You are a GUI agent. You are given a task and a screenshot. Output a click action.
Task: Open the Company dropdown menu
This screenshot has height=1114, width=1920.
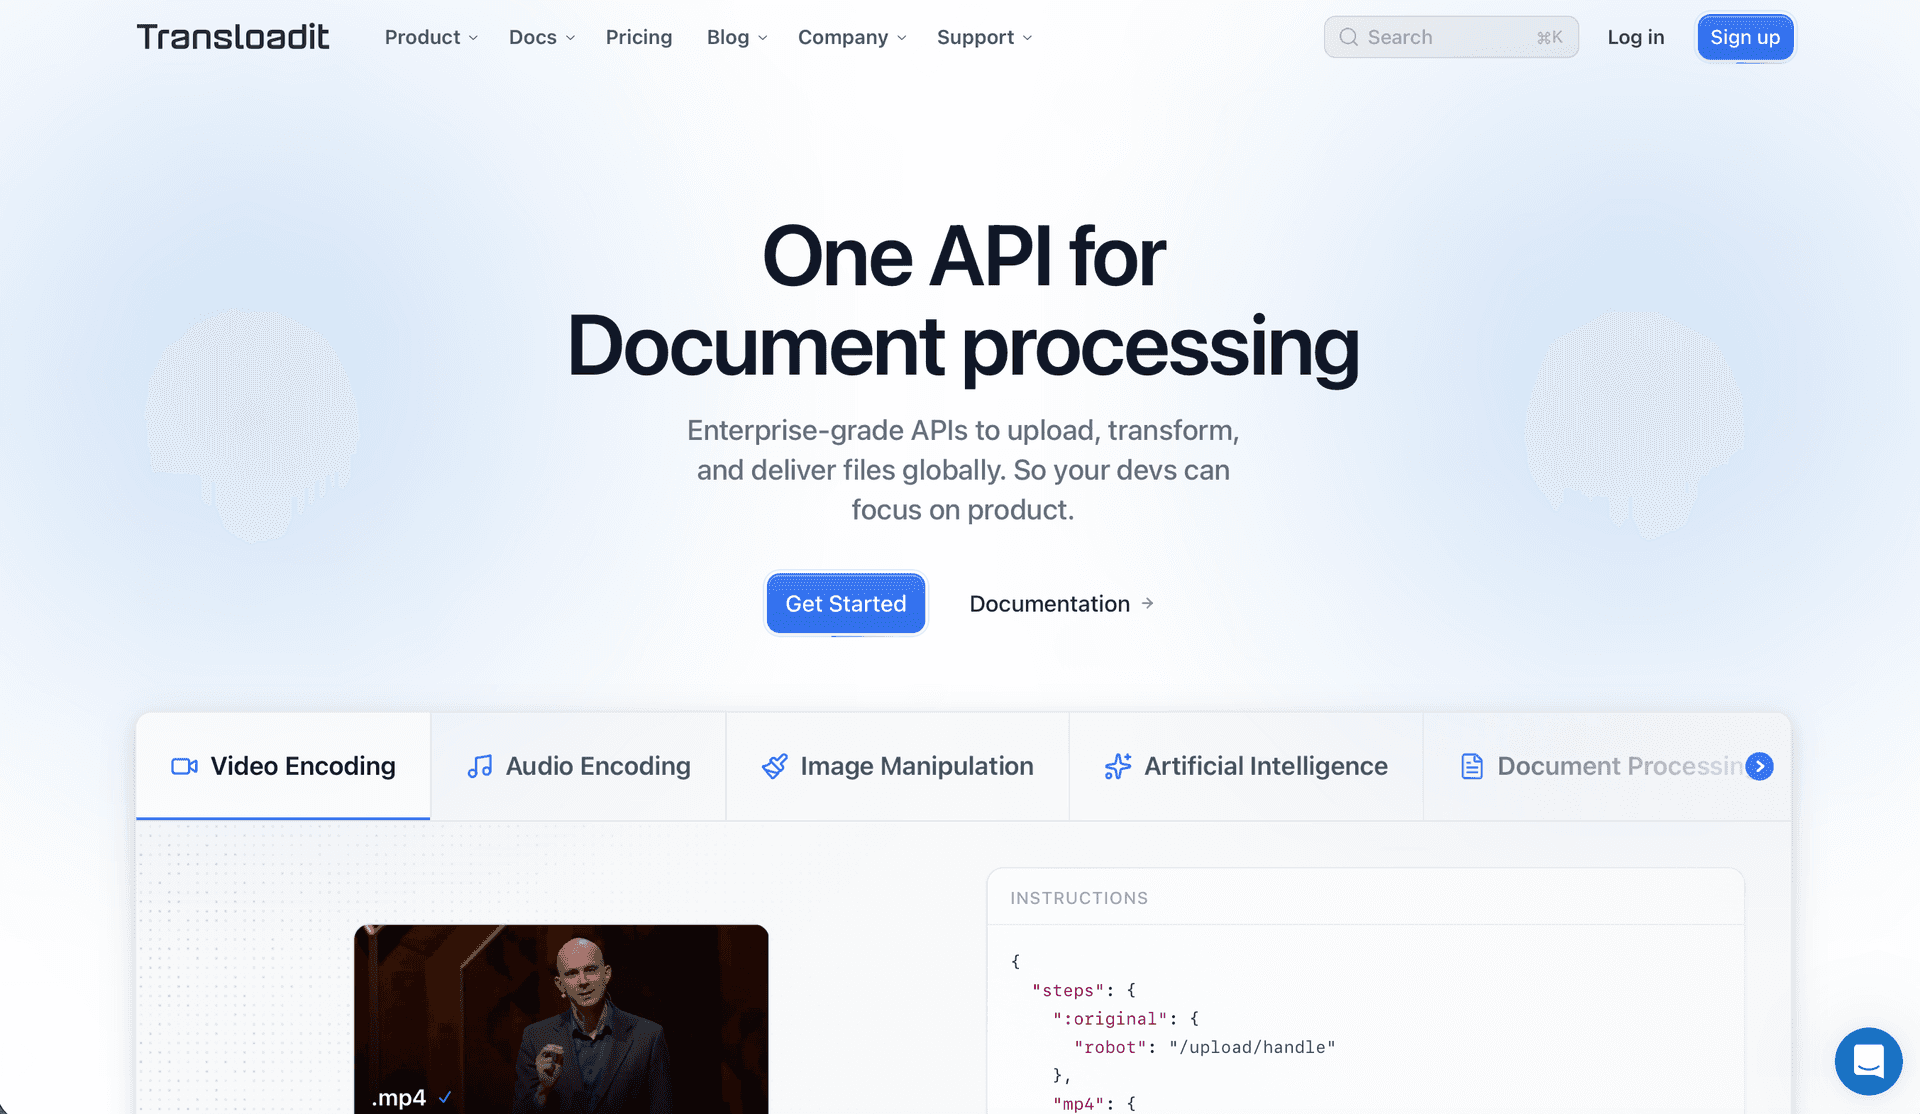[851, 37]
